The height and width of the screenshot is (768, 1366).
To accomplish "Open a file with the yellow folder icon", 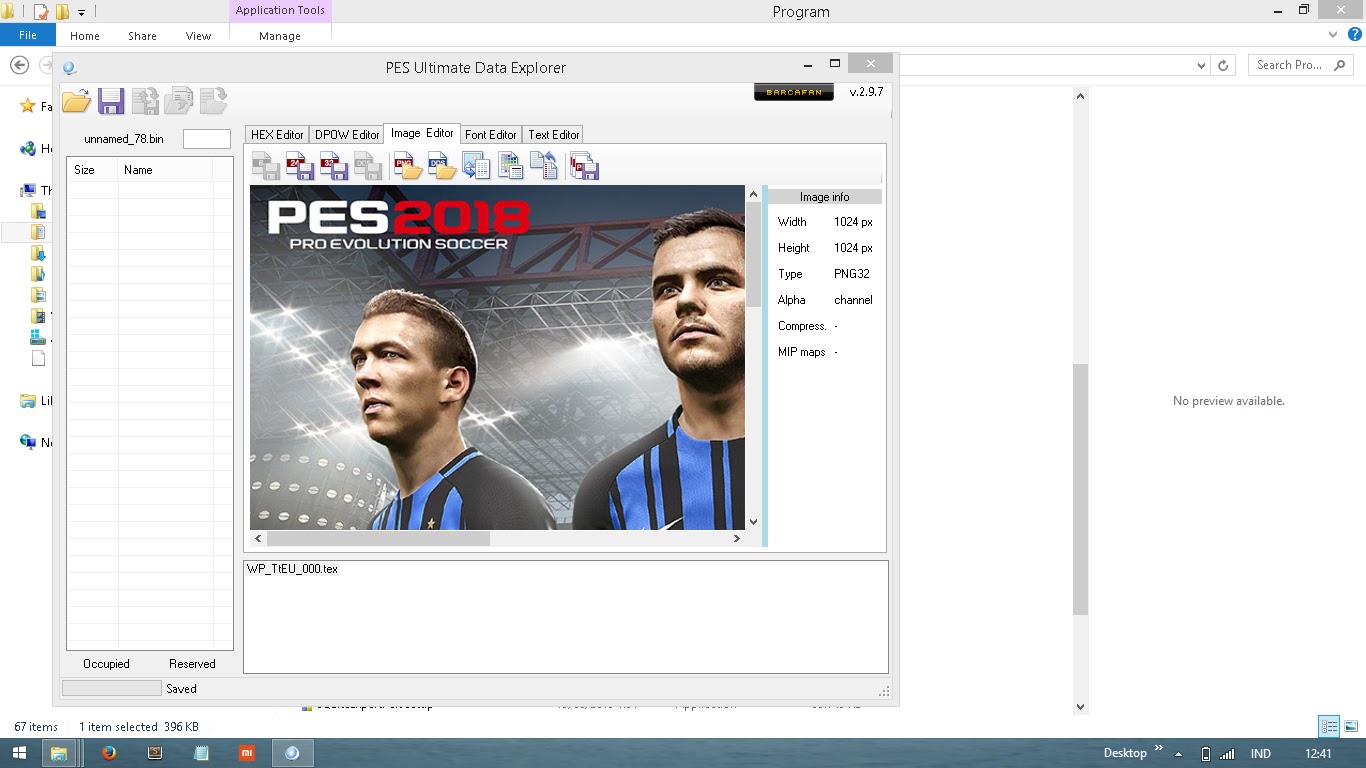I will pos(77,101).
